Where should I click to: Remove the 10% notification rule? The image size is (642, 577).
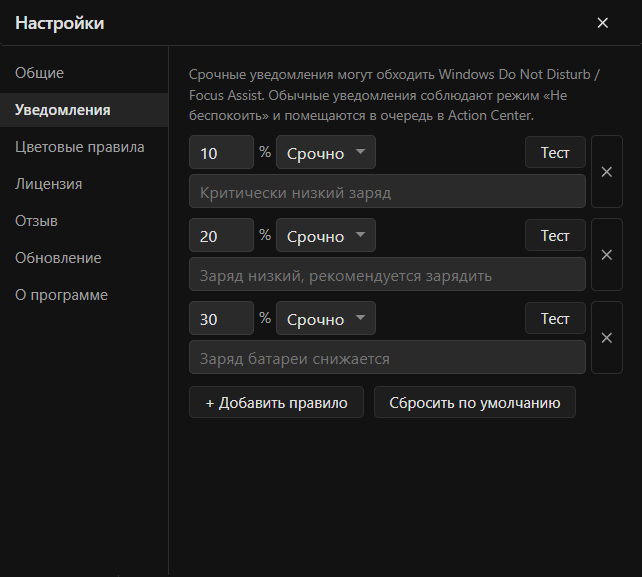coord(607,172)
